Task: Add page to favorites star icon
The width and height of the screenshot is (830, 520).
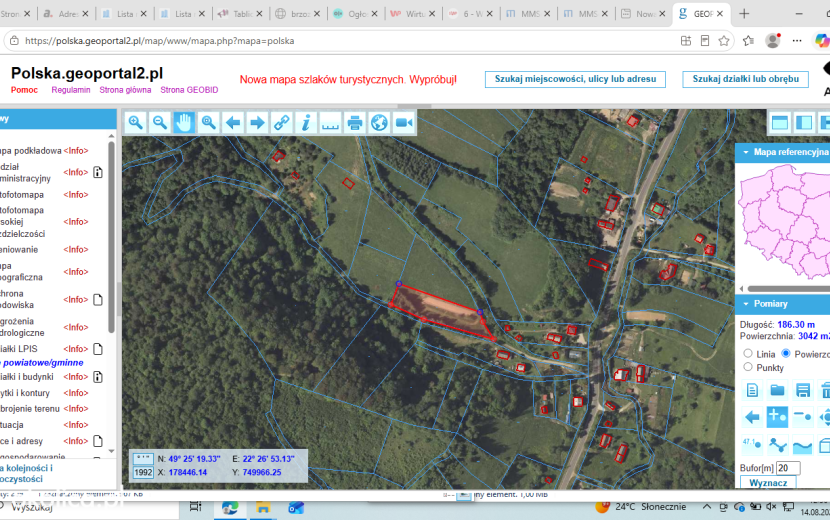Action: tap(724, 41)
